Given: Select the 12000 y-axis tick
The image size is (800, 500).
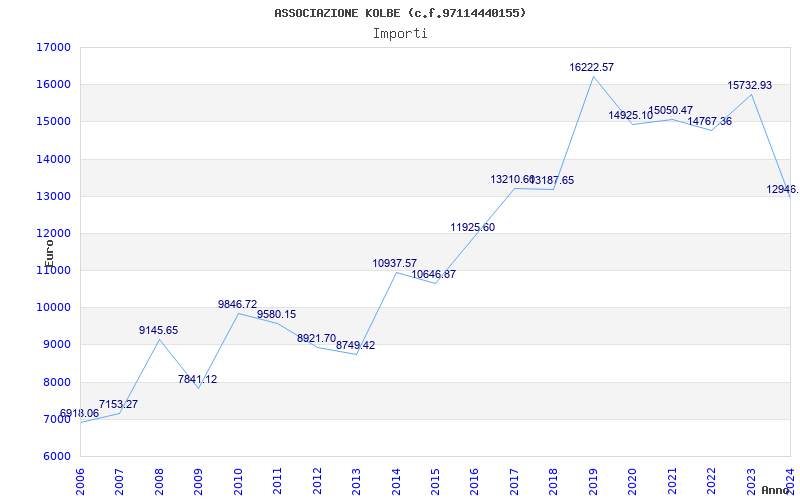Looking at the screenshot, I should click(53, 233).
